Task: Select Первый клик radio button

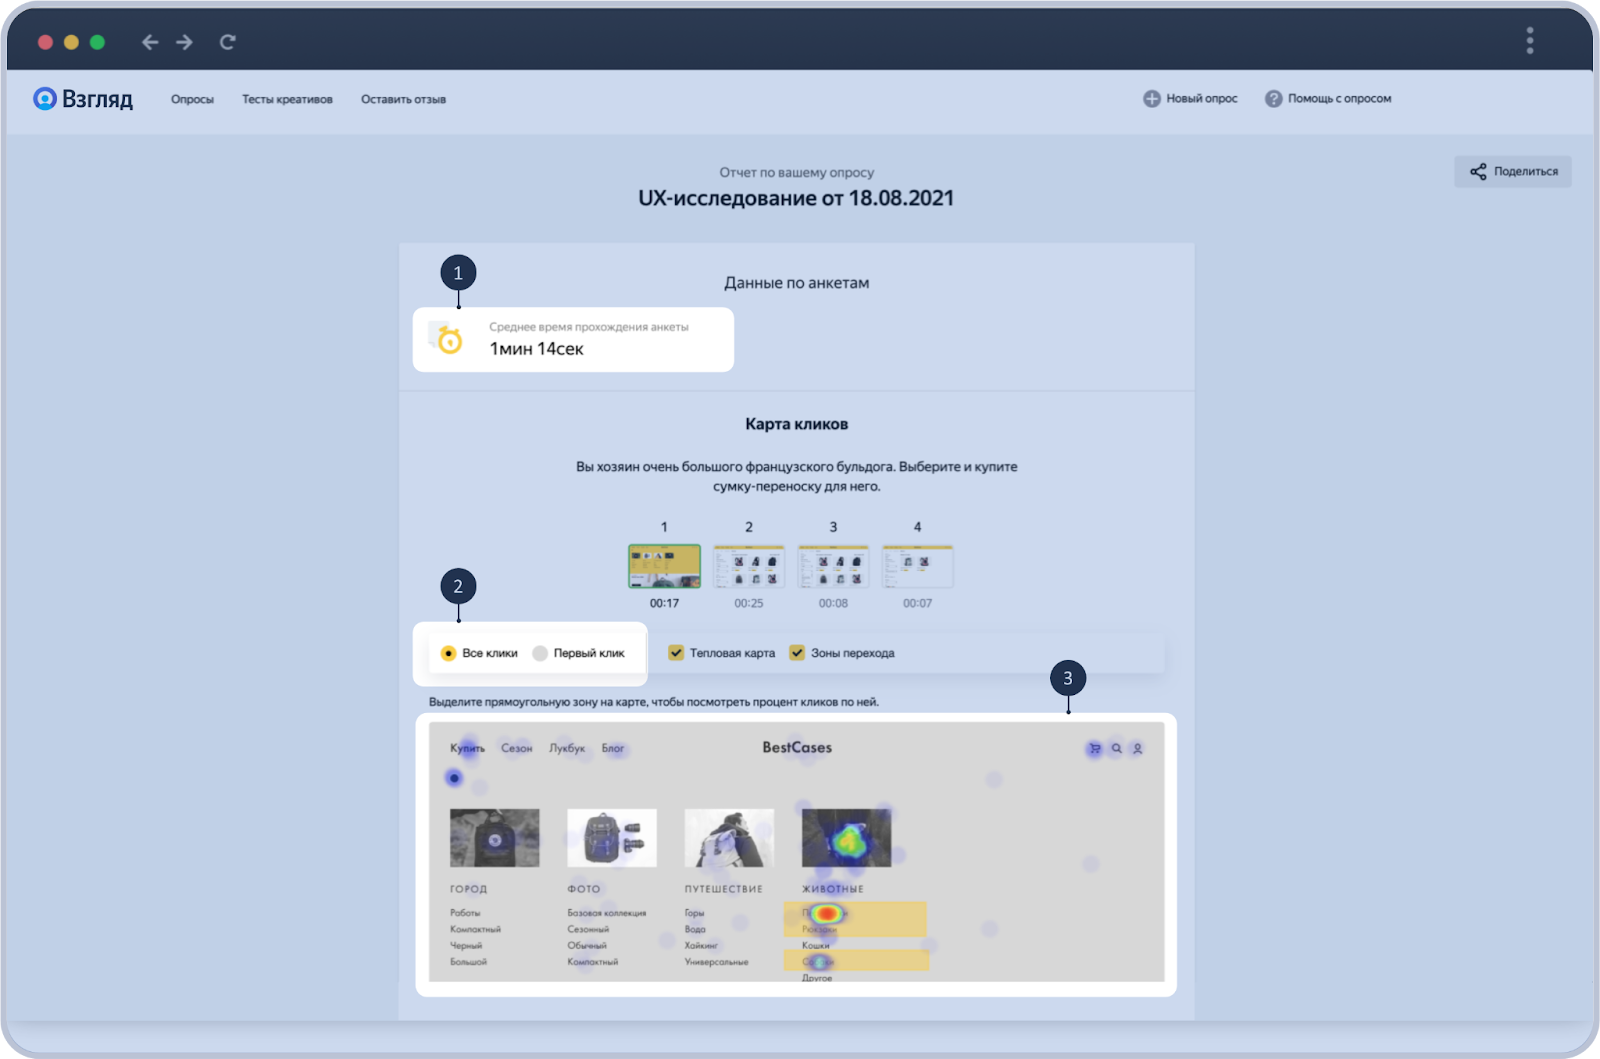Action: (540, 653)
